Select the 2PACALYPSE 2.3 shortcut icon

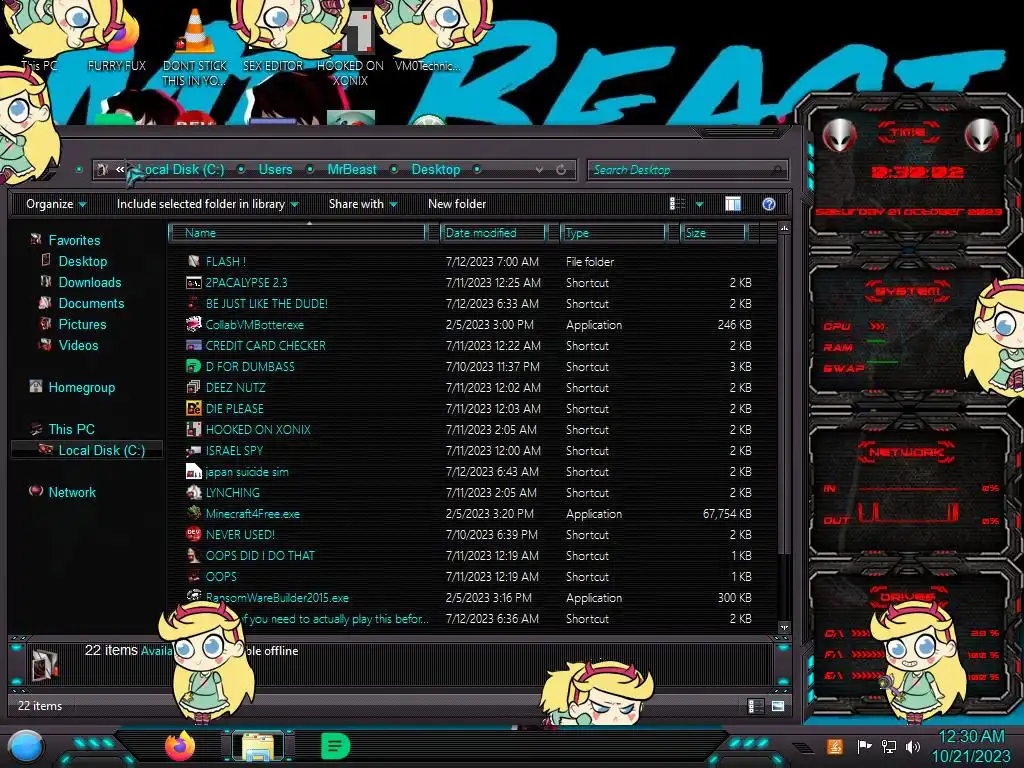click(193, 283)
